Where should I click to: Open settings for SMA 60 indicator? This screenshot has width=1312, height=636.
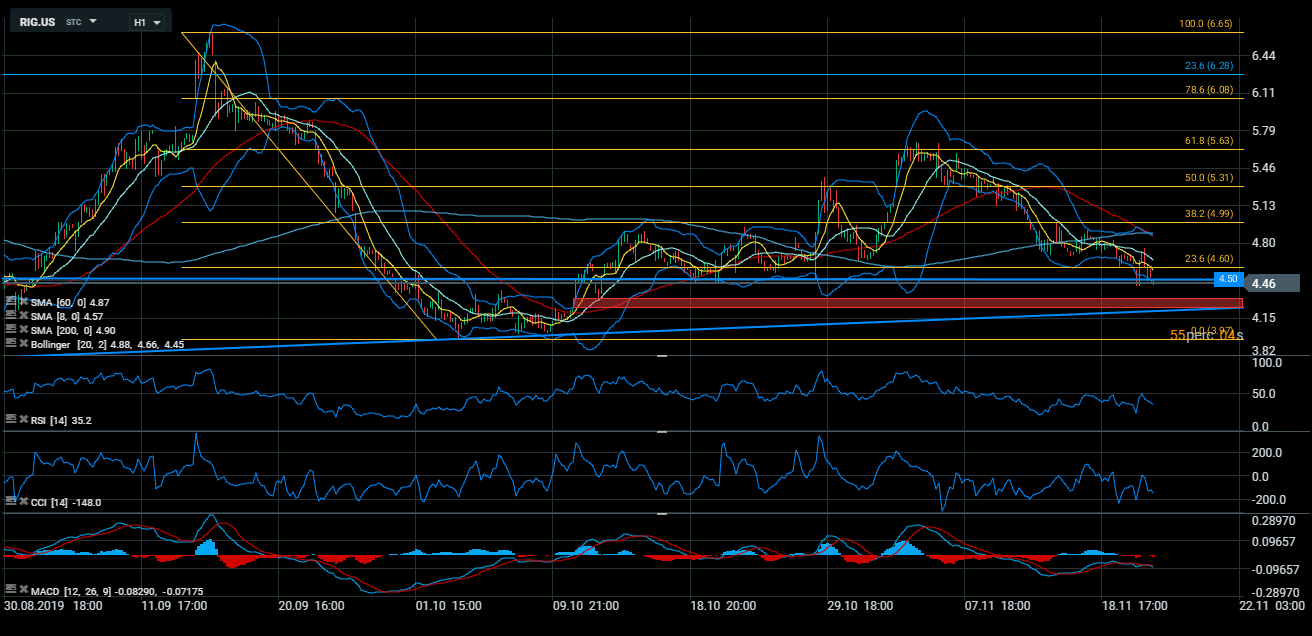click(11, 301)
